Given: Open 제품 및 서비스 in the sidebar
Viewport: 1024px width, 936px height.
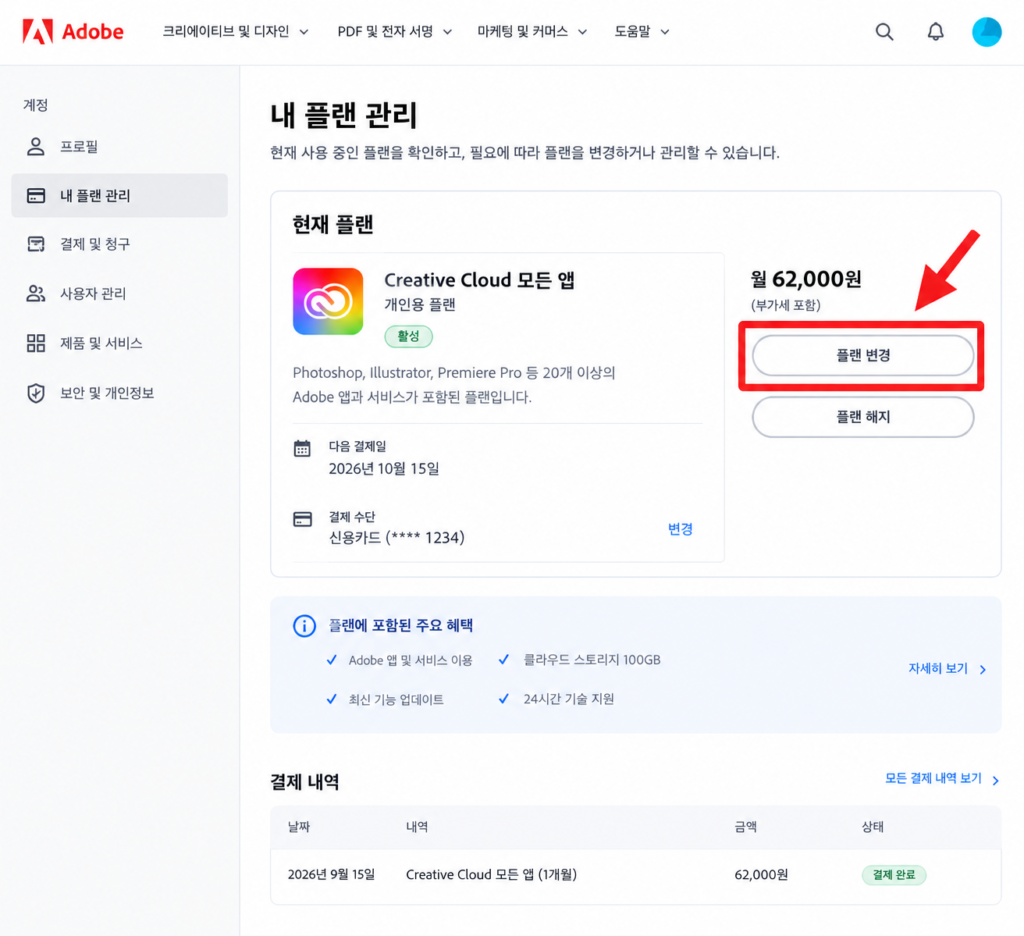Looking at the screenshot, I should 120,343.
